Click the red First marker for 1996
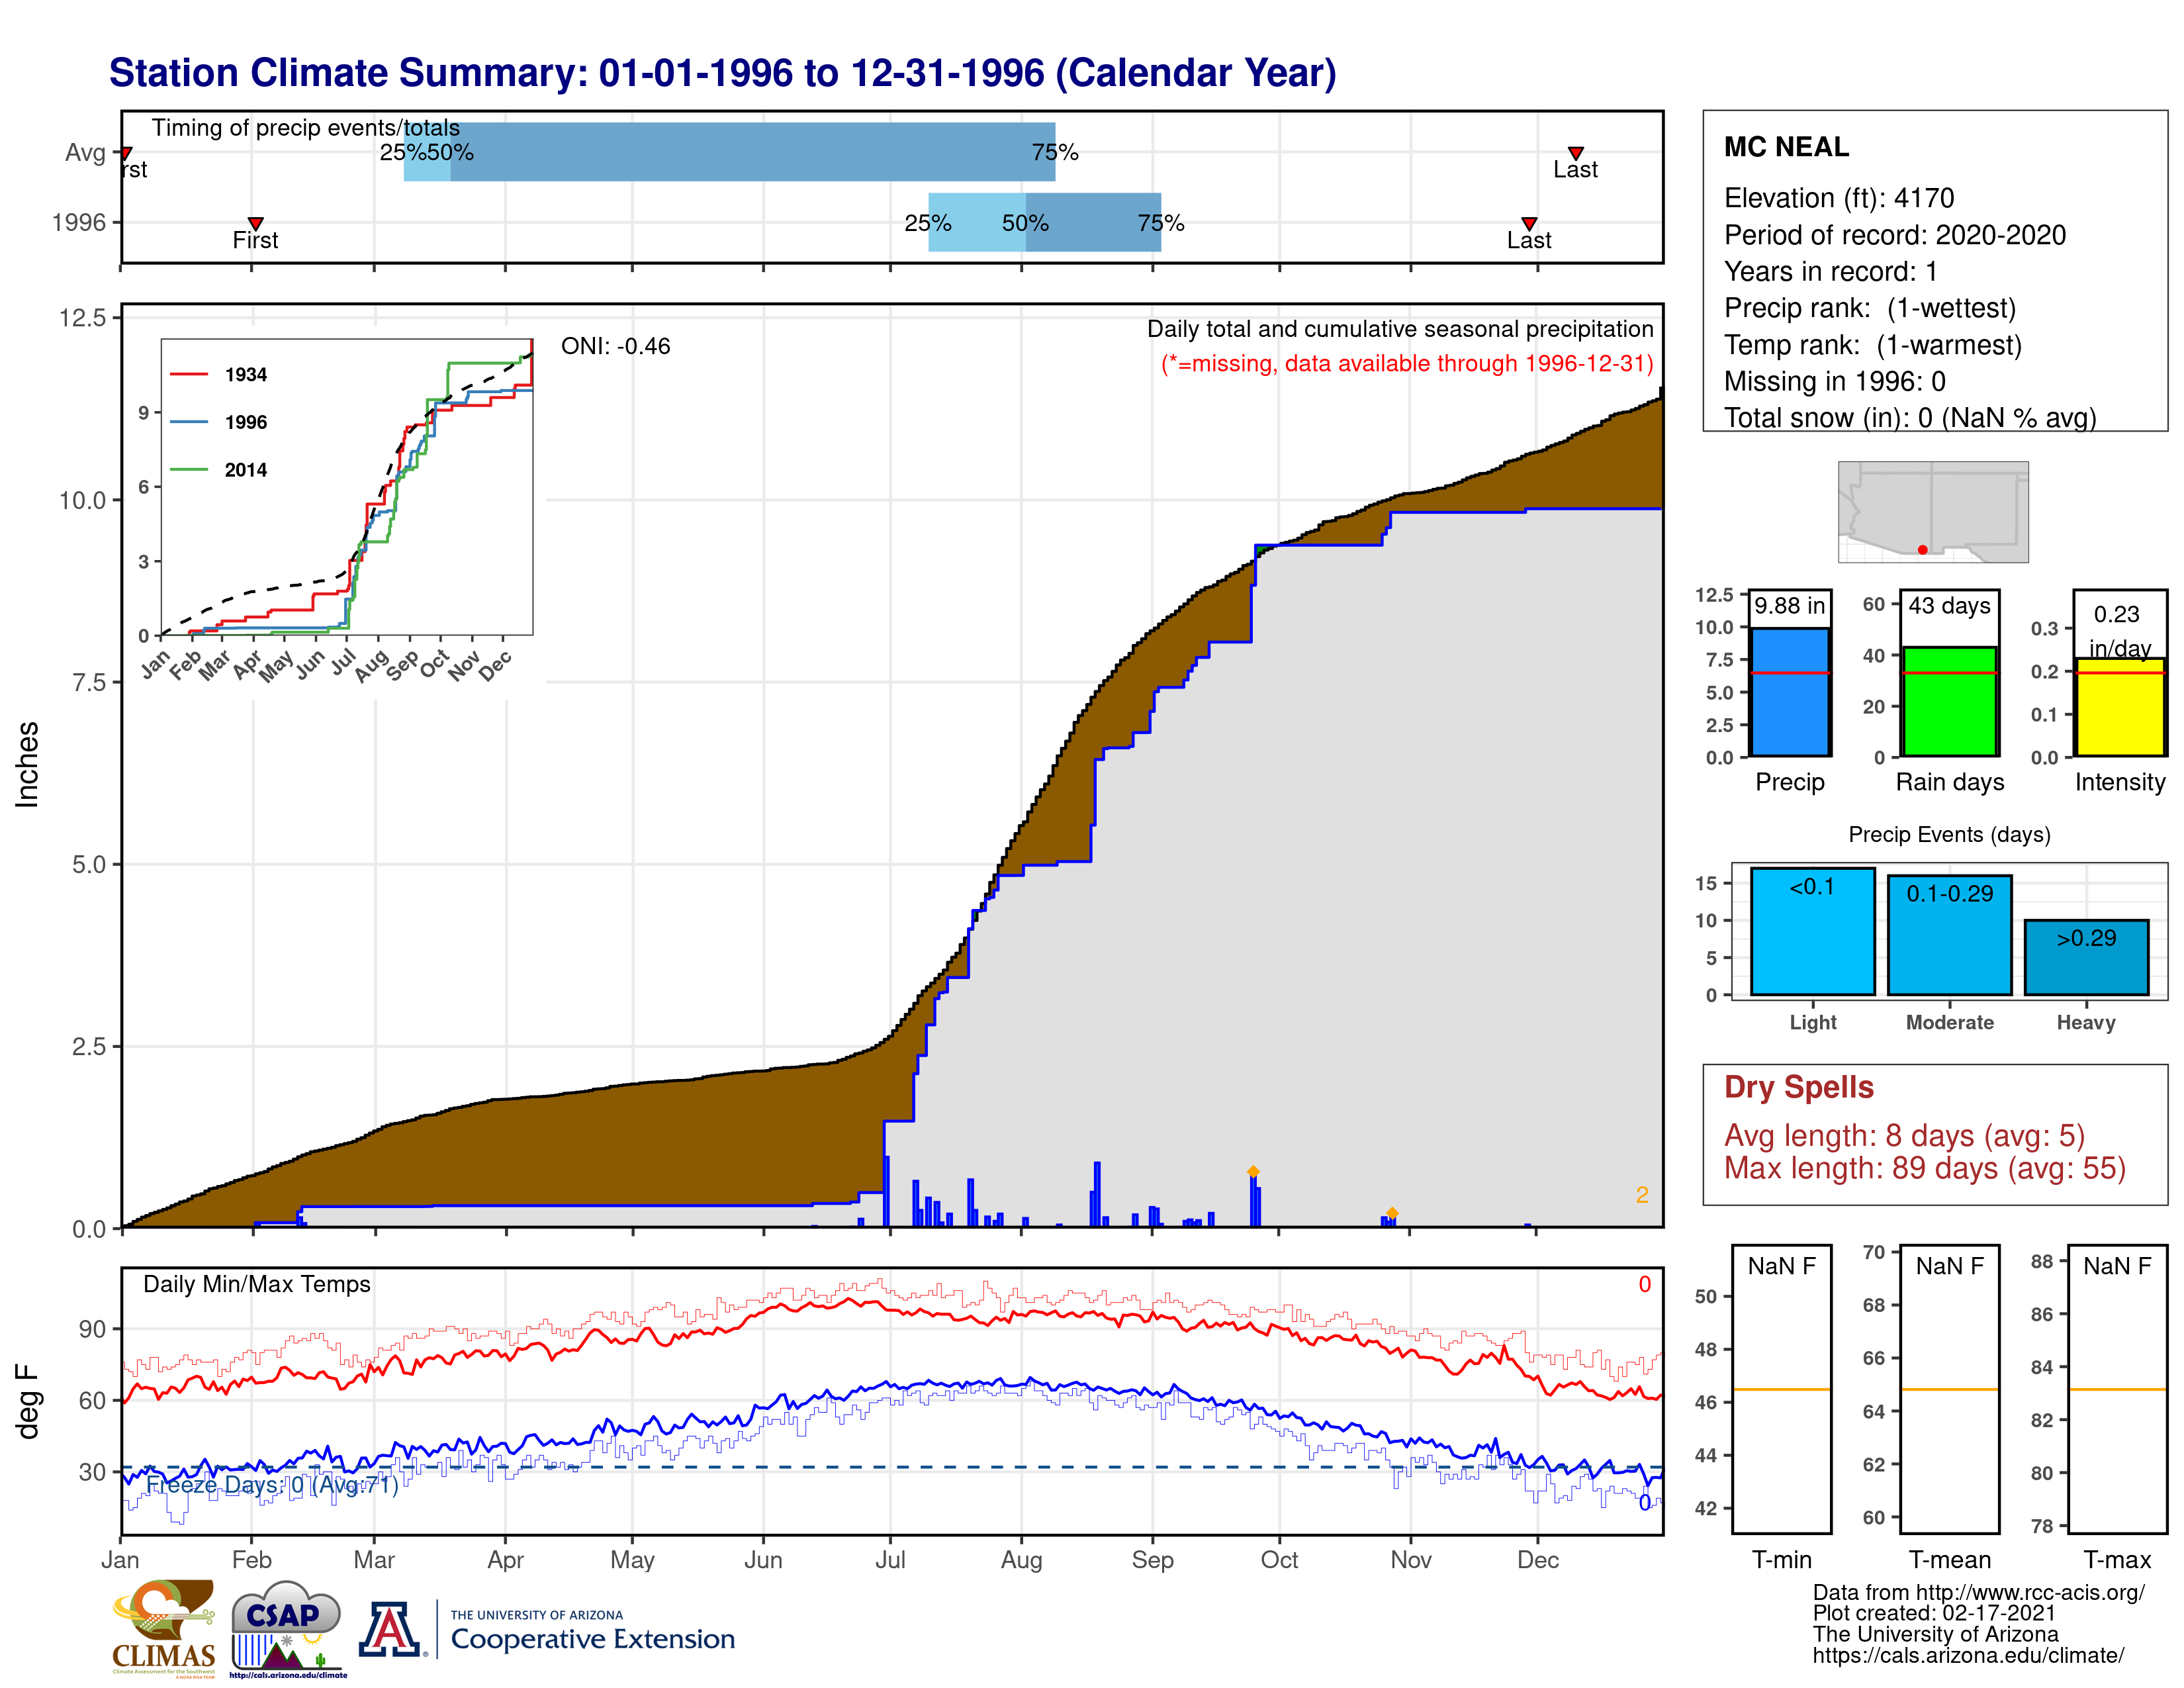The width and height of the screenshot is (2184, 1688). click(256, 224)
